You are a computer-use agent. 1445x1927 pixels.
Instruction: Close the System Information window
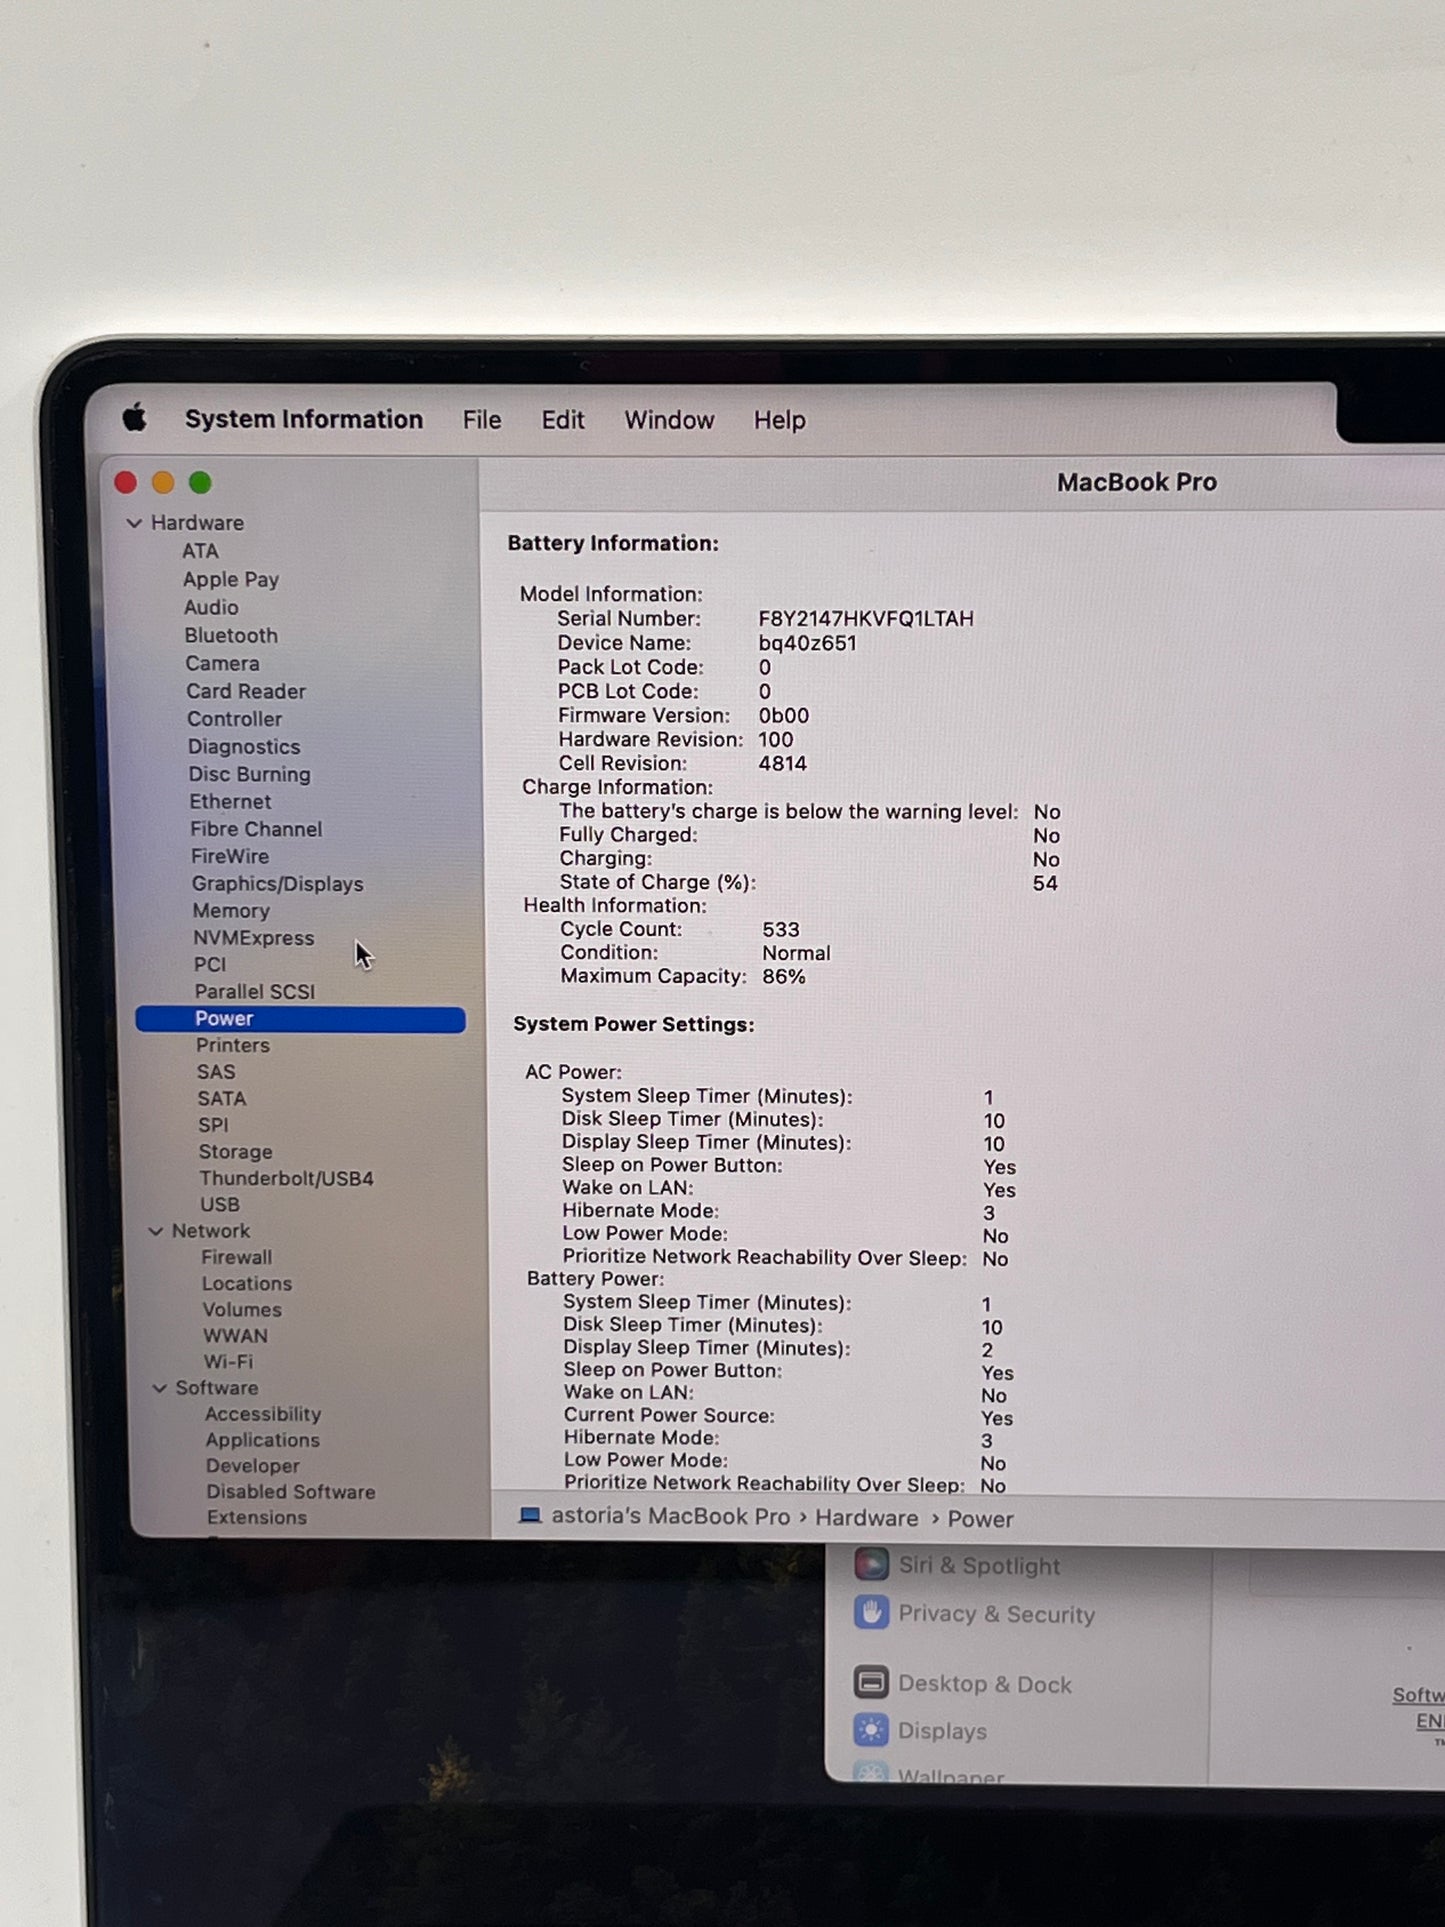pyautogui.click(x=126, y=483)
